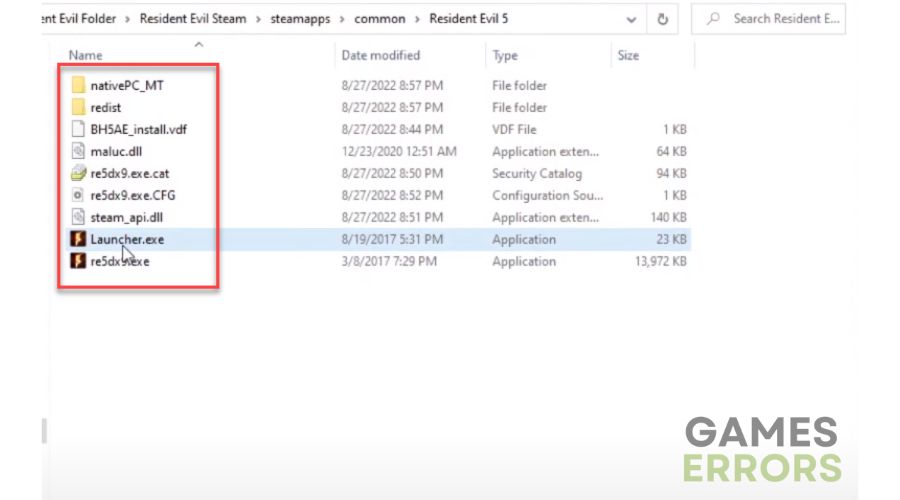Click the steam_api.dll file icon
The width and height of the screenshot is (900, 500).
click(78, 217)
